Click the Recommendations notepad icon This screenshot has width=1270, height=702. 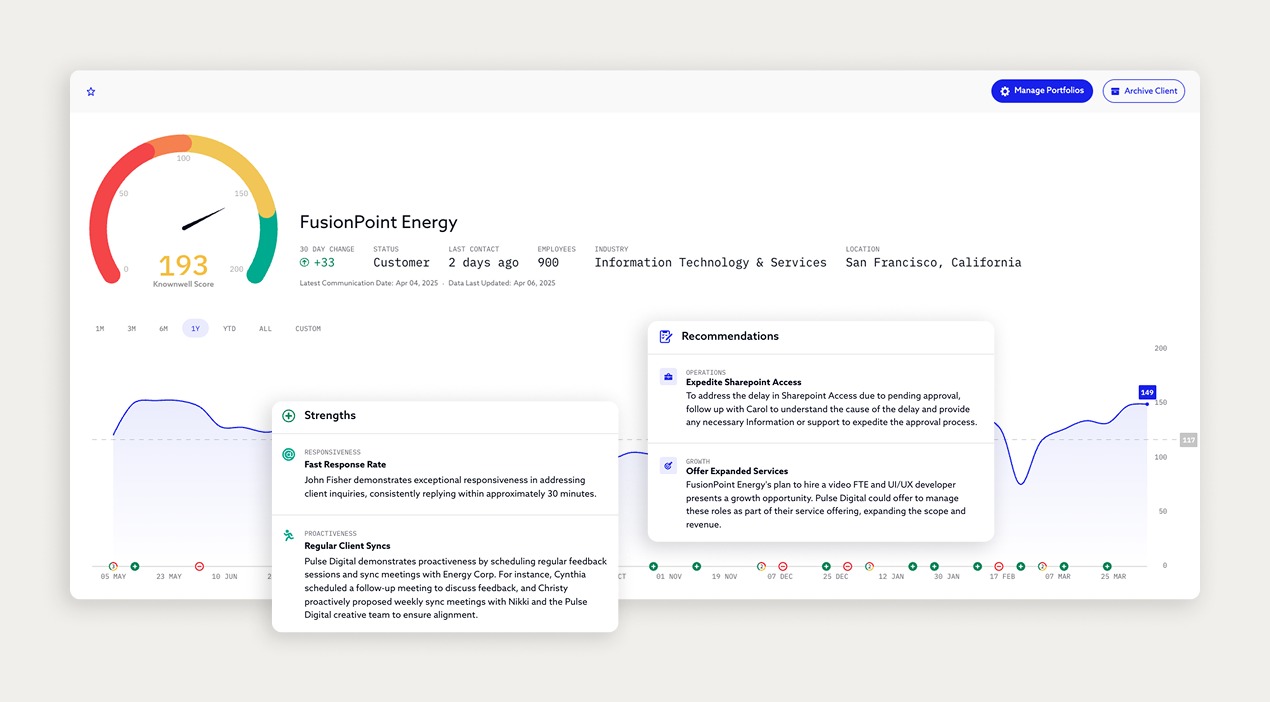pos(666,337)
